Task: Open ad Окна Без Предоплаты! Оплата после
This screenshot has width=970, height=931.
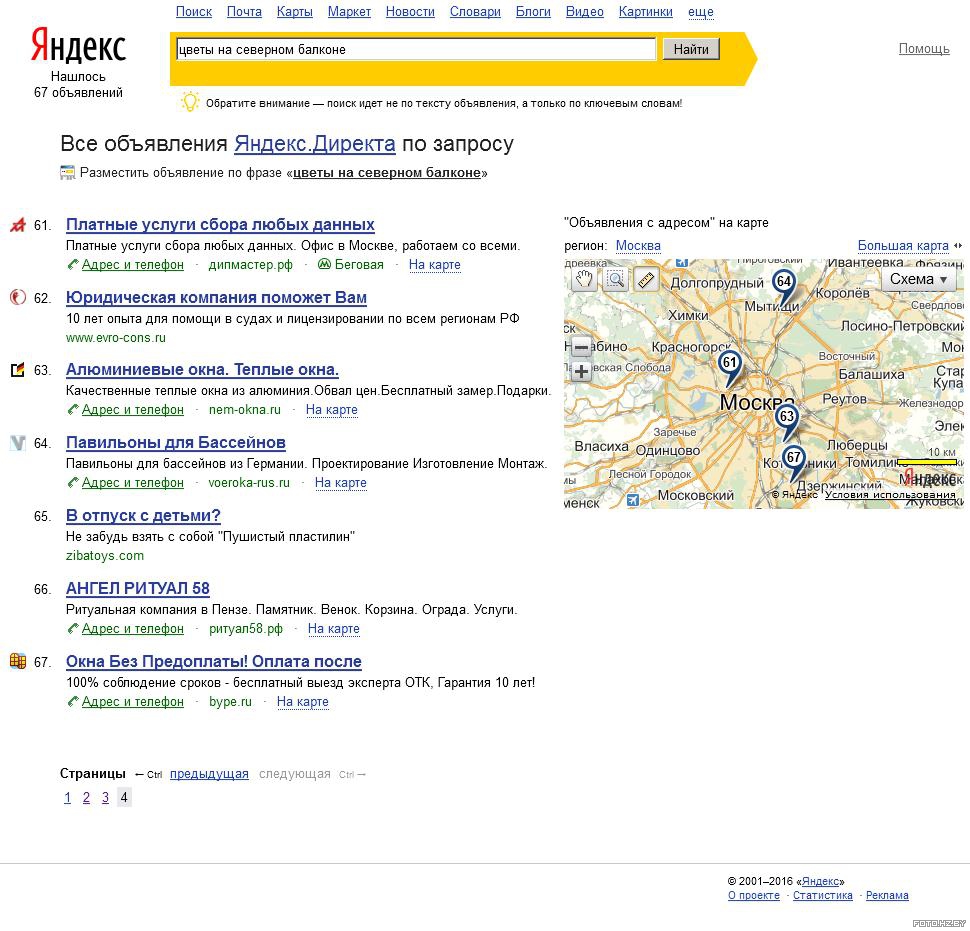Action: pyautogui.click(x=214, y=661)
